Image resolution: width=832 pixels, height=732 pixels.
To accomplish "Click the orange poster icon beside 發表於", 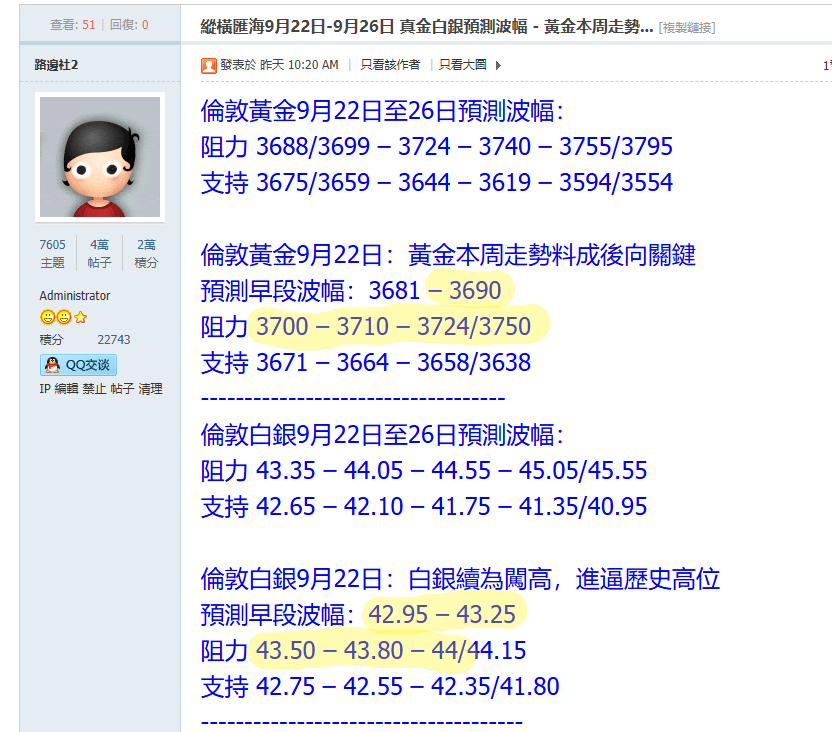I will click(209, 65).
